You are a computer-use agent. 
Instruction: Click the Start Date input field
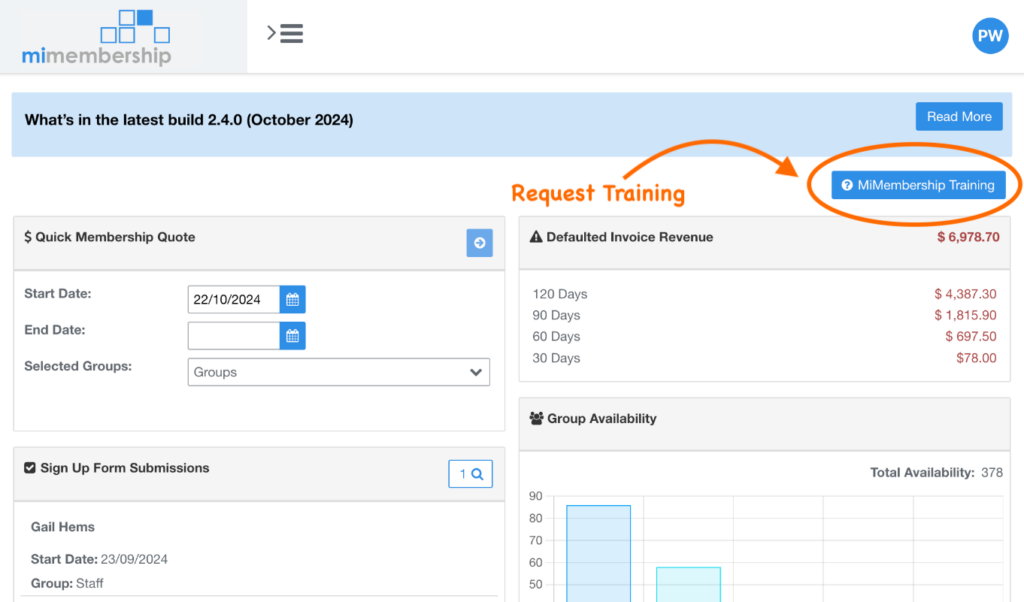click(233, 300)
